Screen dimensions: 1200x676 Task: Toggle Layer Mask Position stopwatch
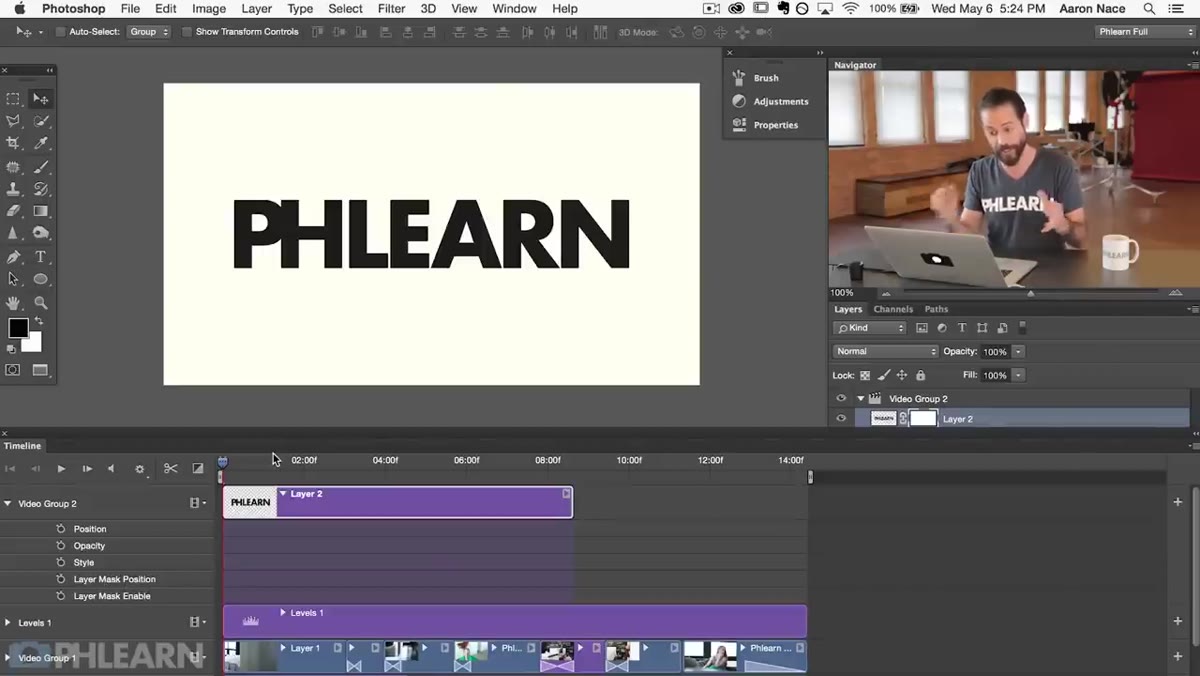click(x=61, y=579)
